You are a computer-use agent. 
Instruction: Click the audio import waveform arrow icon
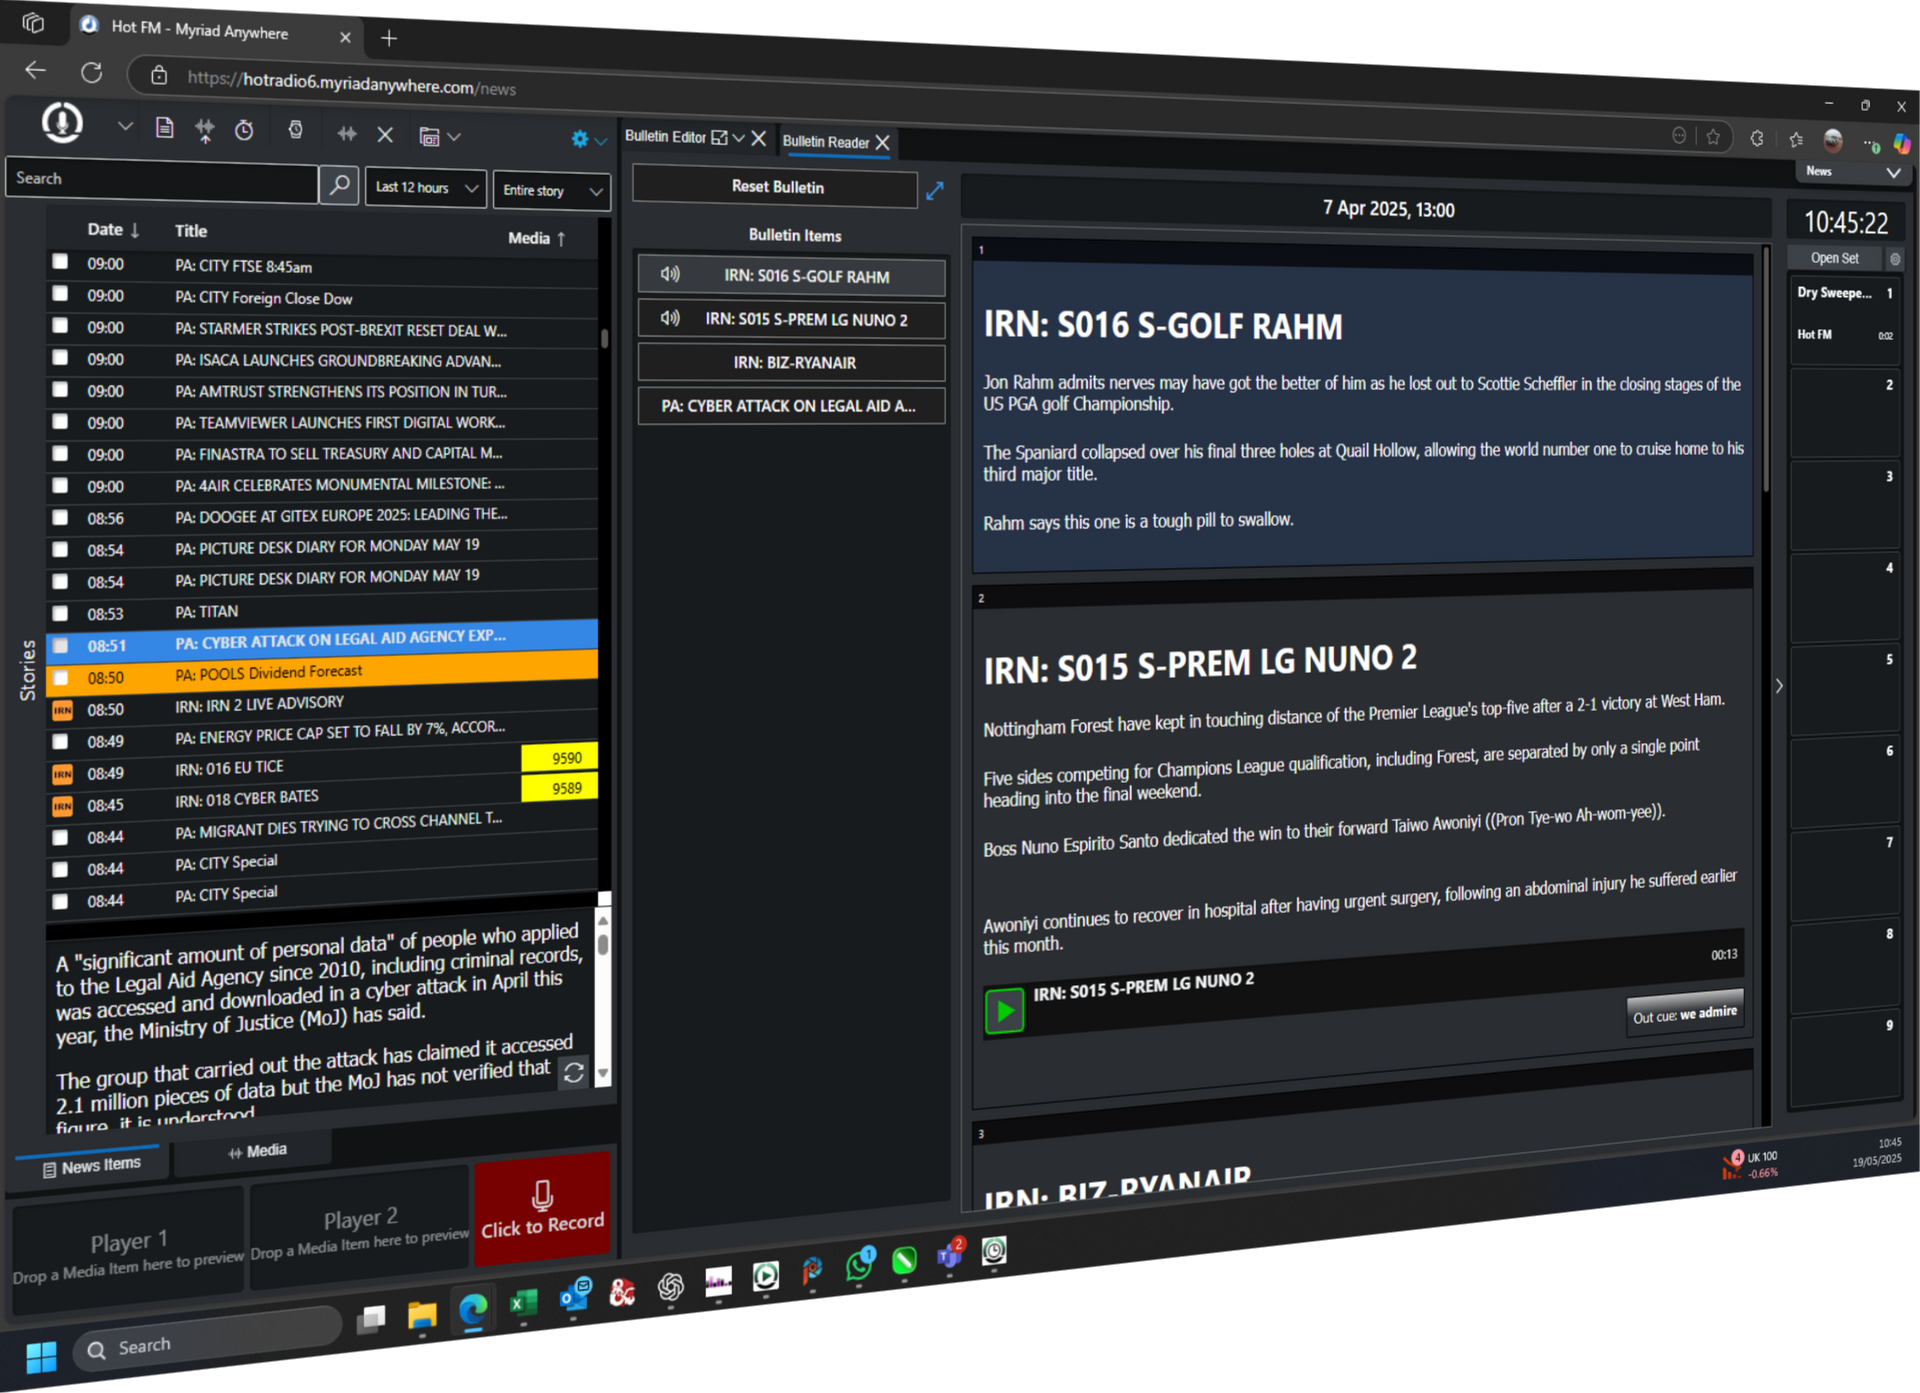click(204, 130)
